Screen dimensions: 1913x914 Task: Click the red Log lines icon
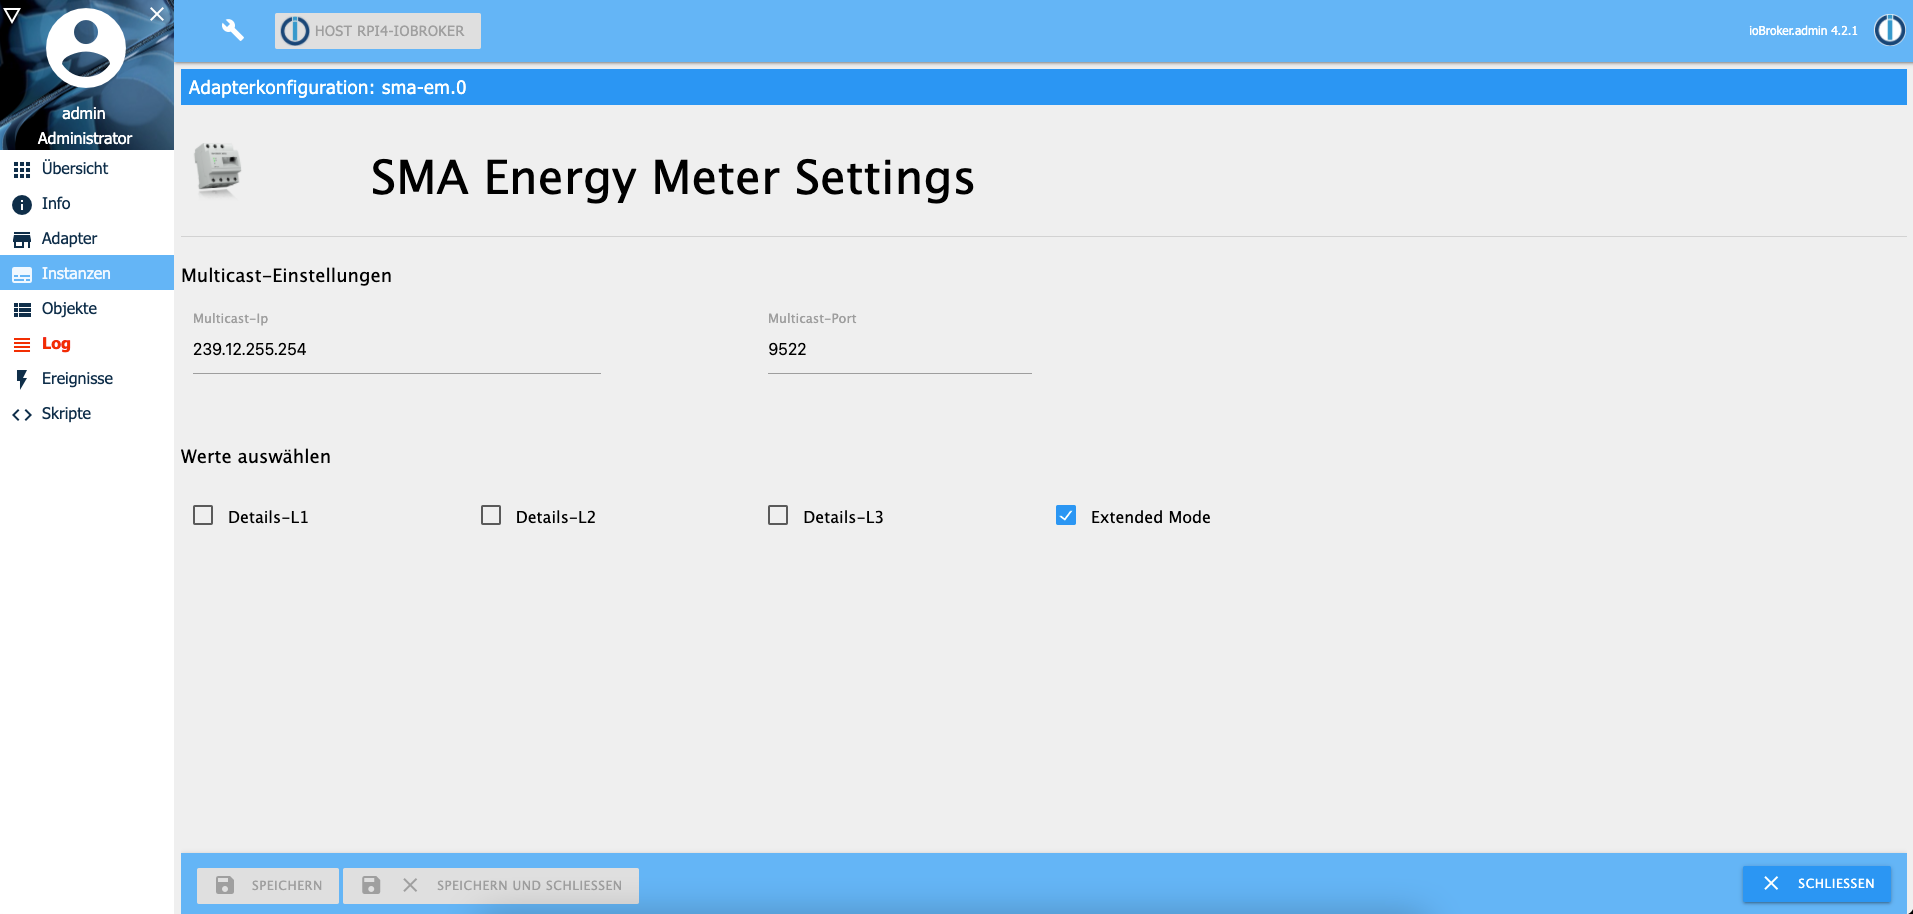pos(22,345)
